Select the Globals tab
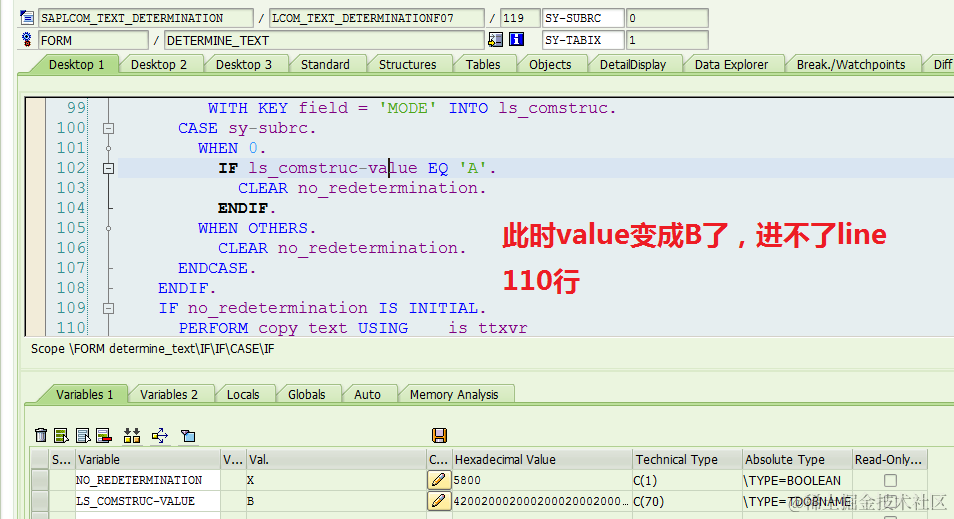Screen dimensions: 954x519 306,394
